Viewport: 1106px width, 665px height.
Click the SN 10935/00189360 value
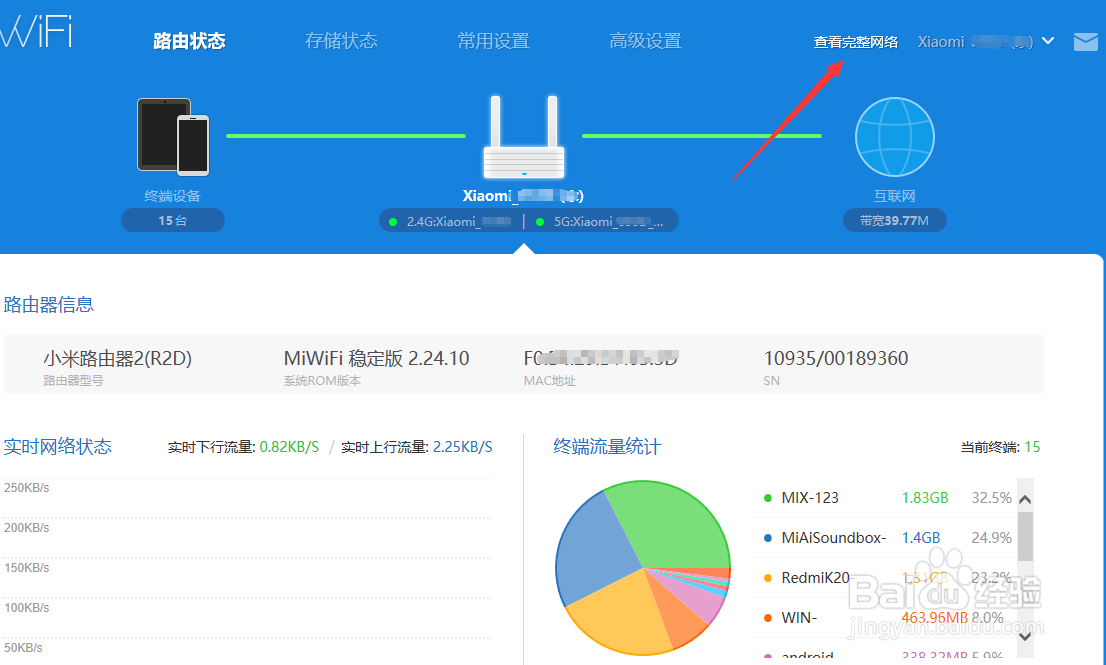(x=836, y=358)
